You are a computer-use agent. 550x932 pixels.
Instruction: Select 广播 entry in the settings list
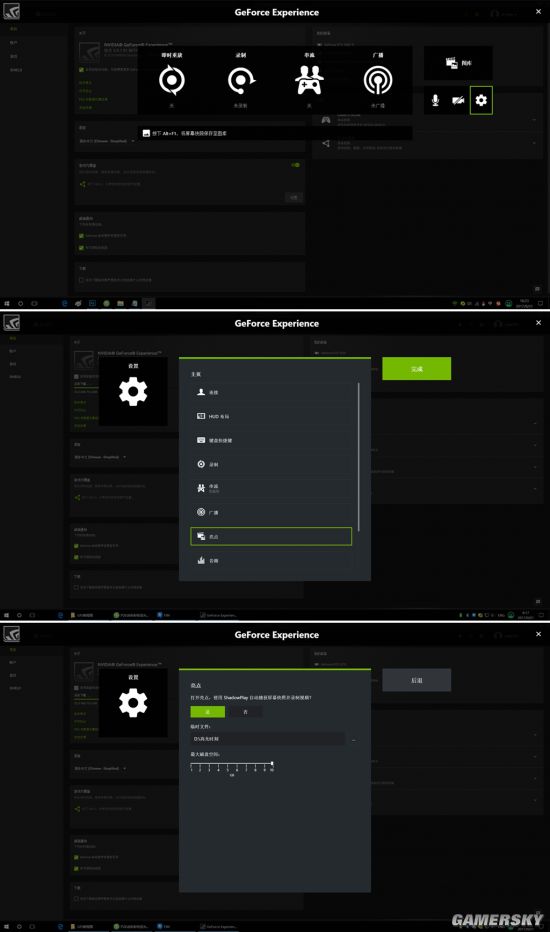[x=271, y=512]
